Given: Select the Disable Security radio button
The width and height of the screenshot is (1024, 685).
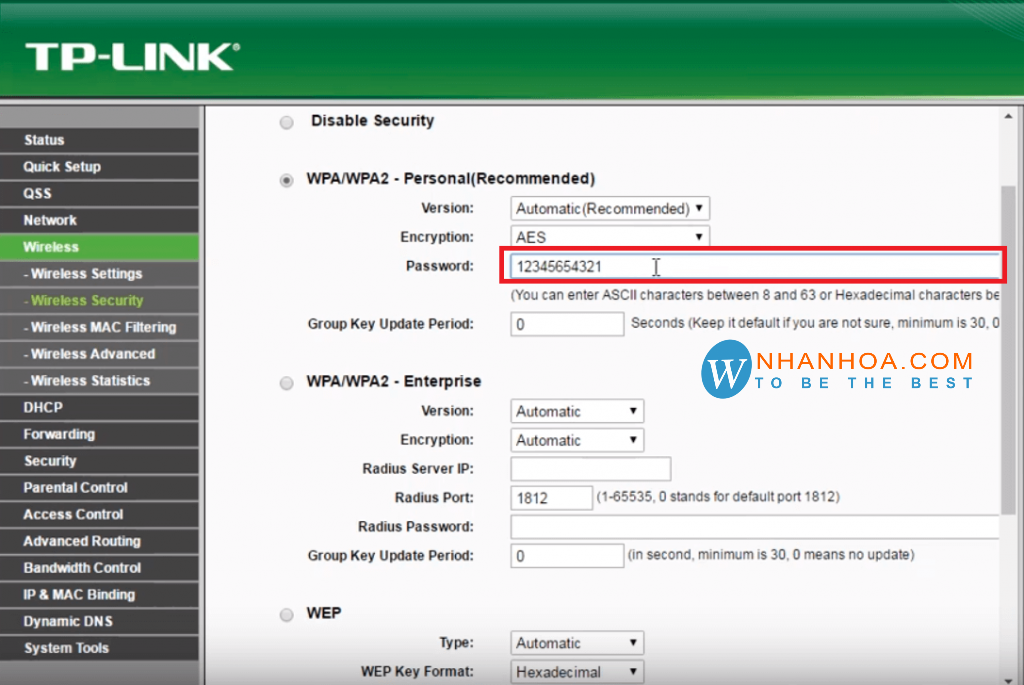Looking at the screenshot, I should (x=286, y=121).
